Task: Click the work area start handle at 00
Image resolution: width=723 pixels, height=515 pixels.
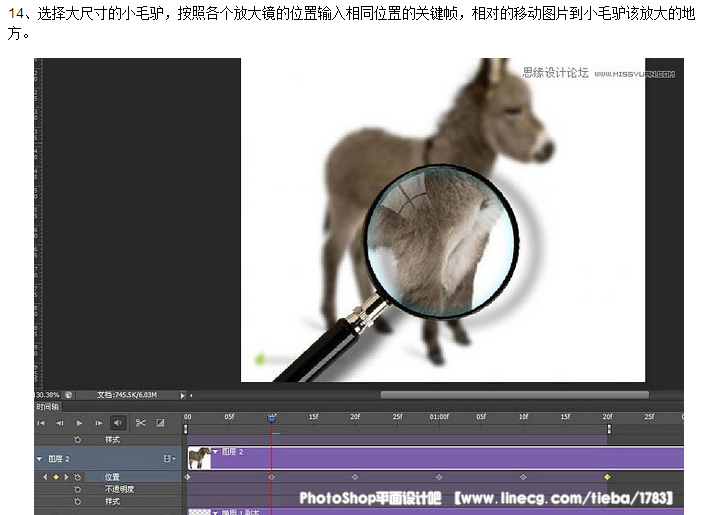Action: coord(186,429)
